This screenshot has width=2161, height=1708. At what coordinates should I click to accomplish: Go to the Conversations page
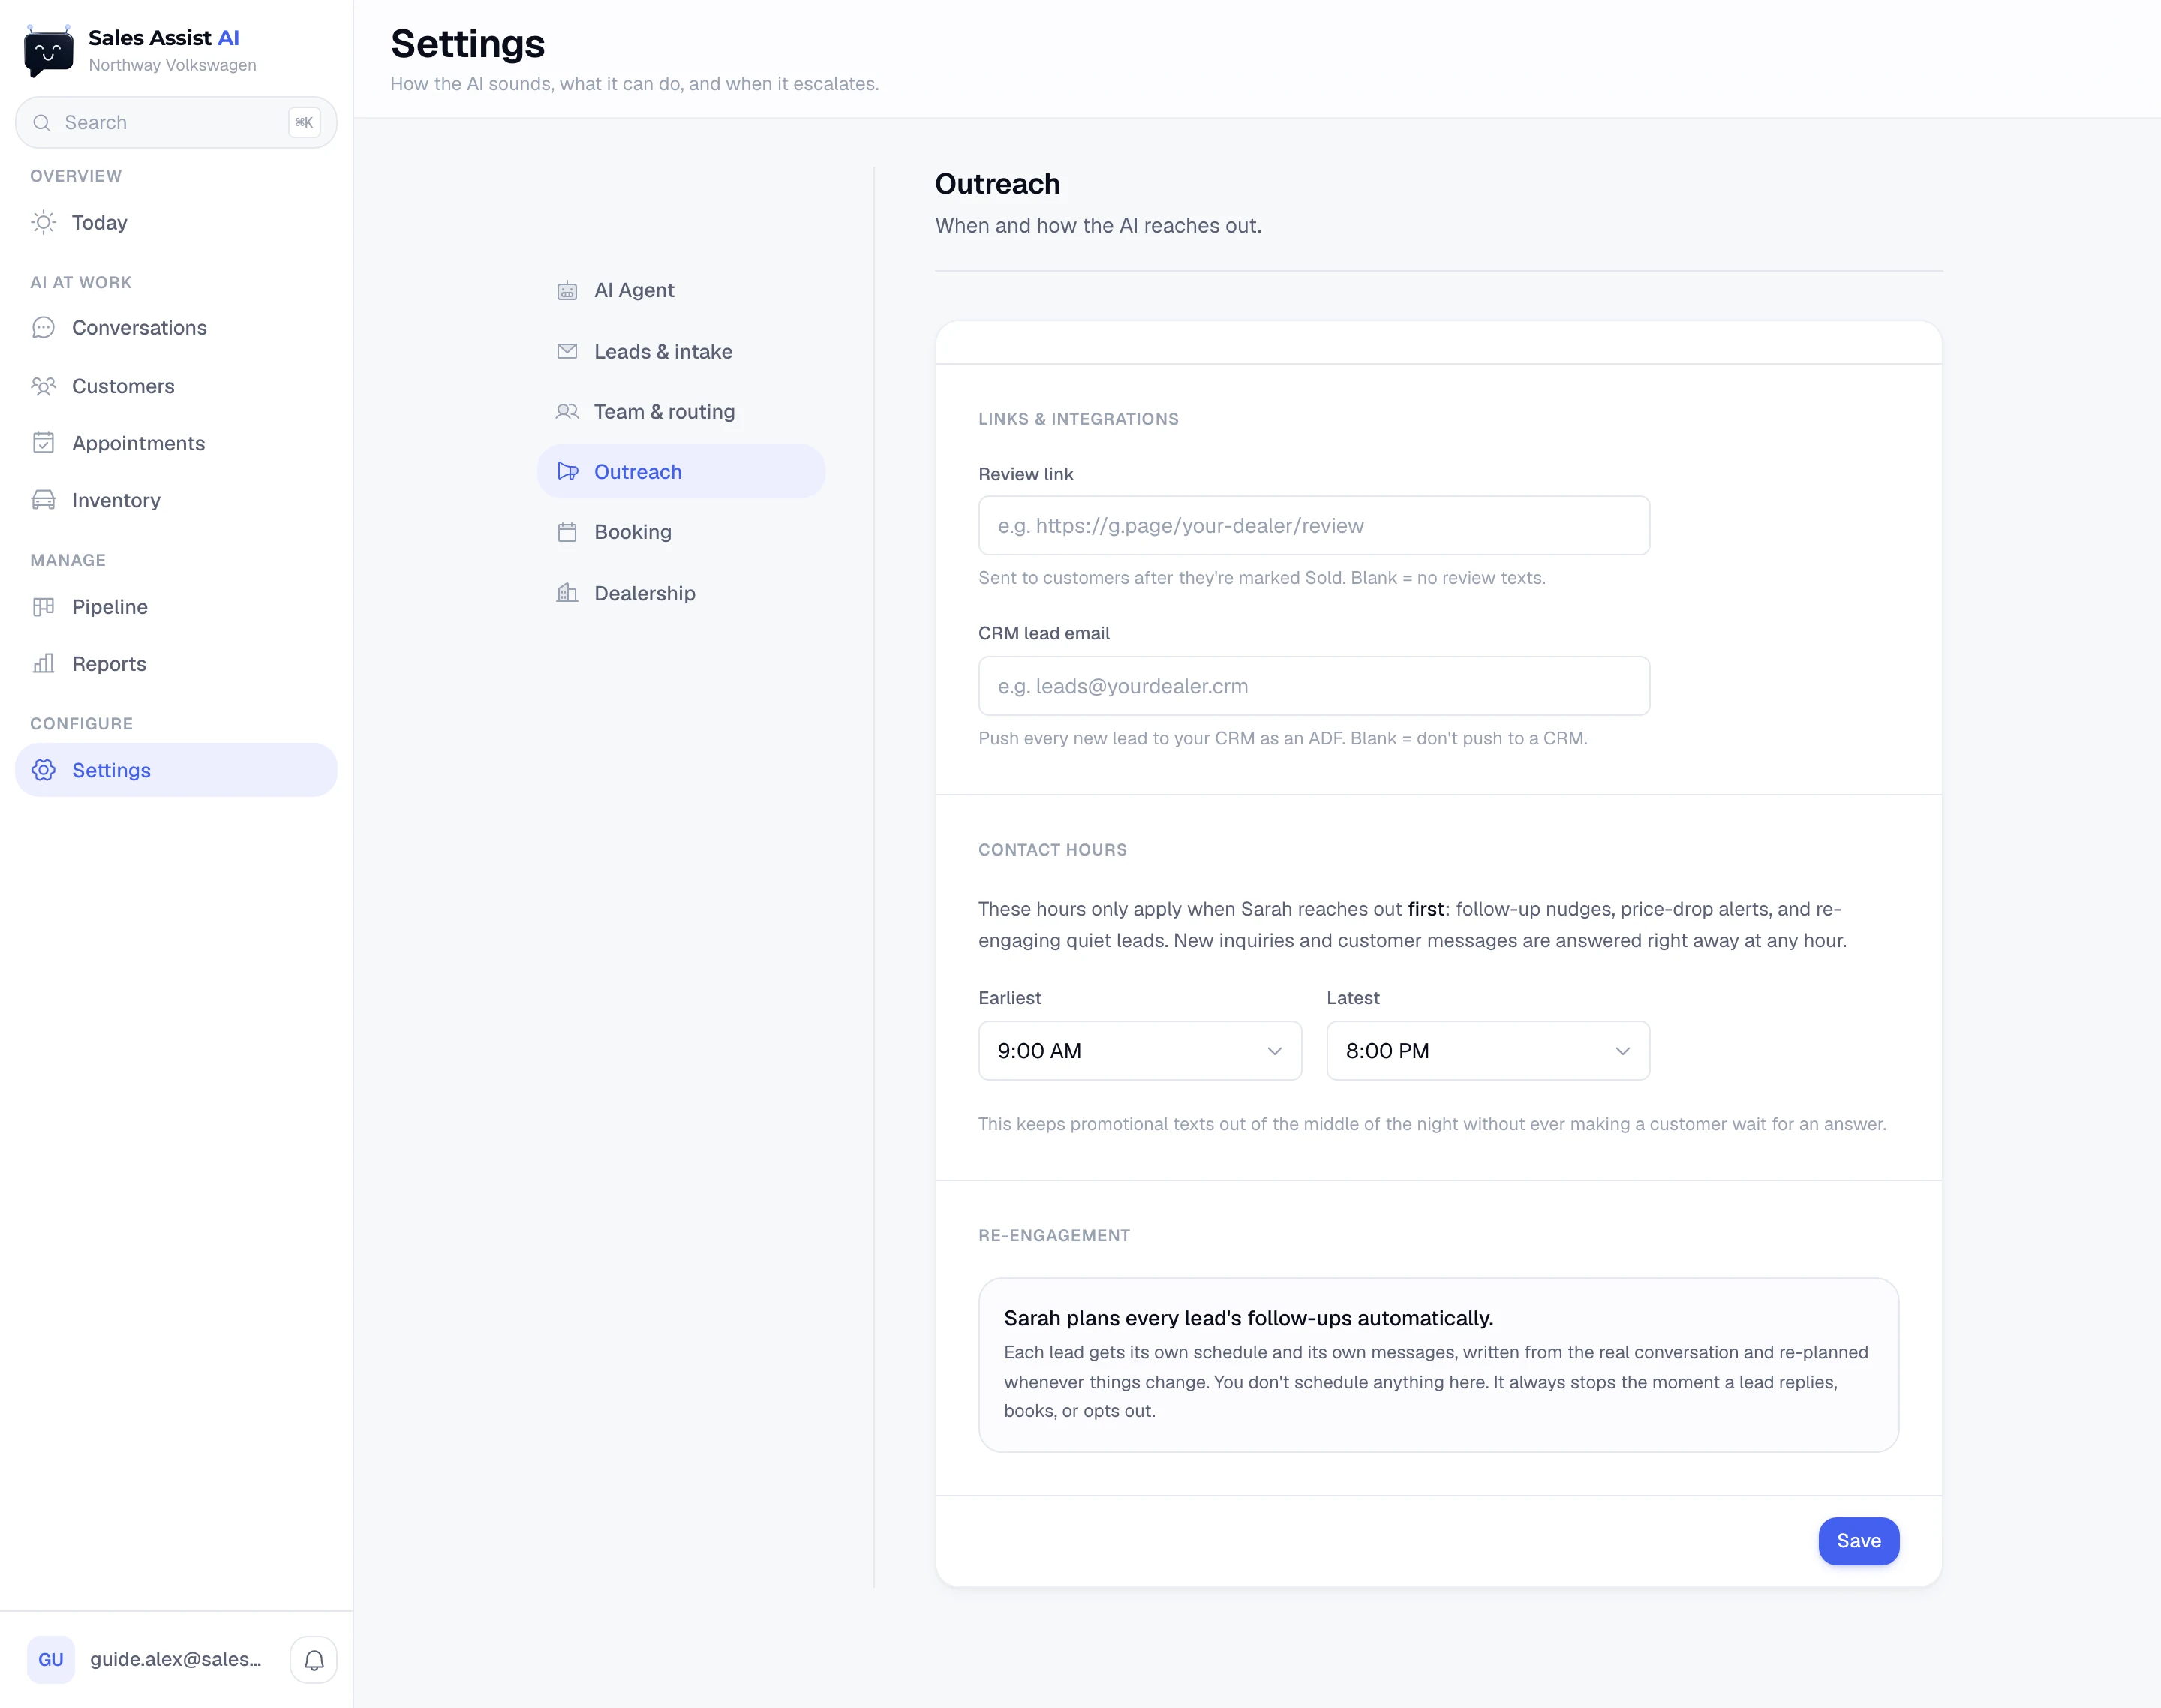pos(176,328)
